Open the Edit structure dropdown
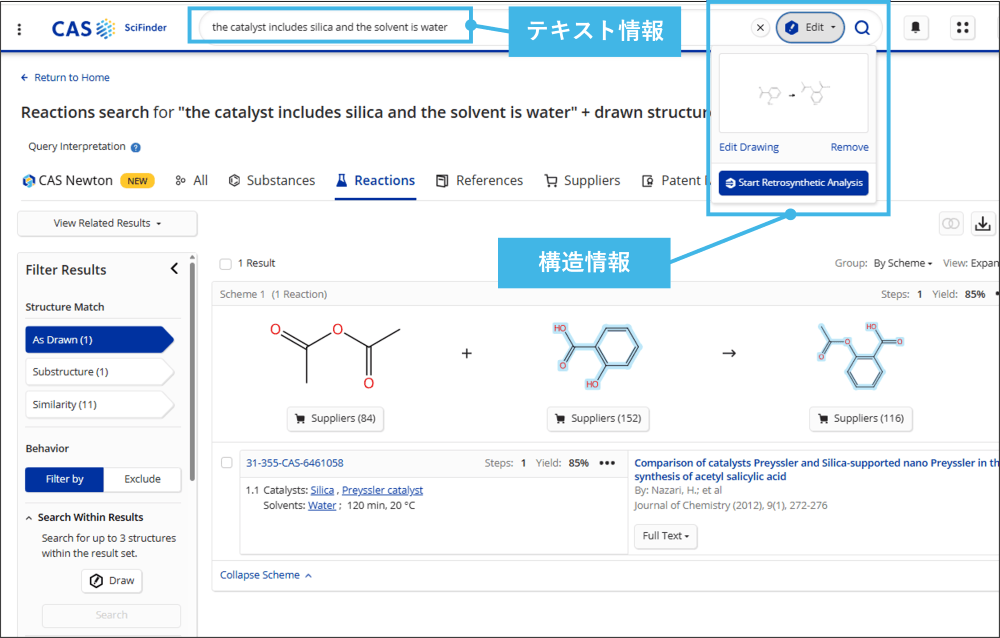Viewport: 1000px width, 638px height. pyautogui.click(x=810, y=27)
